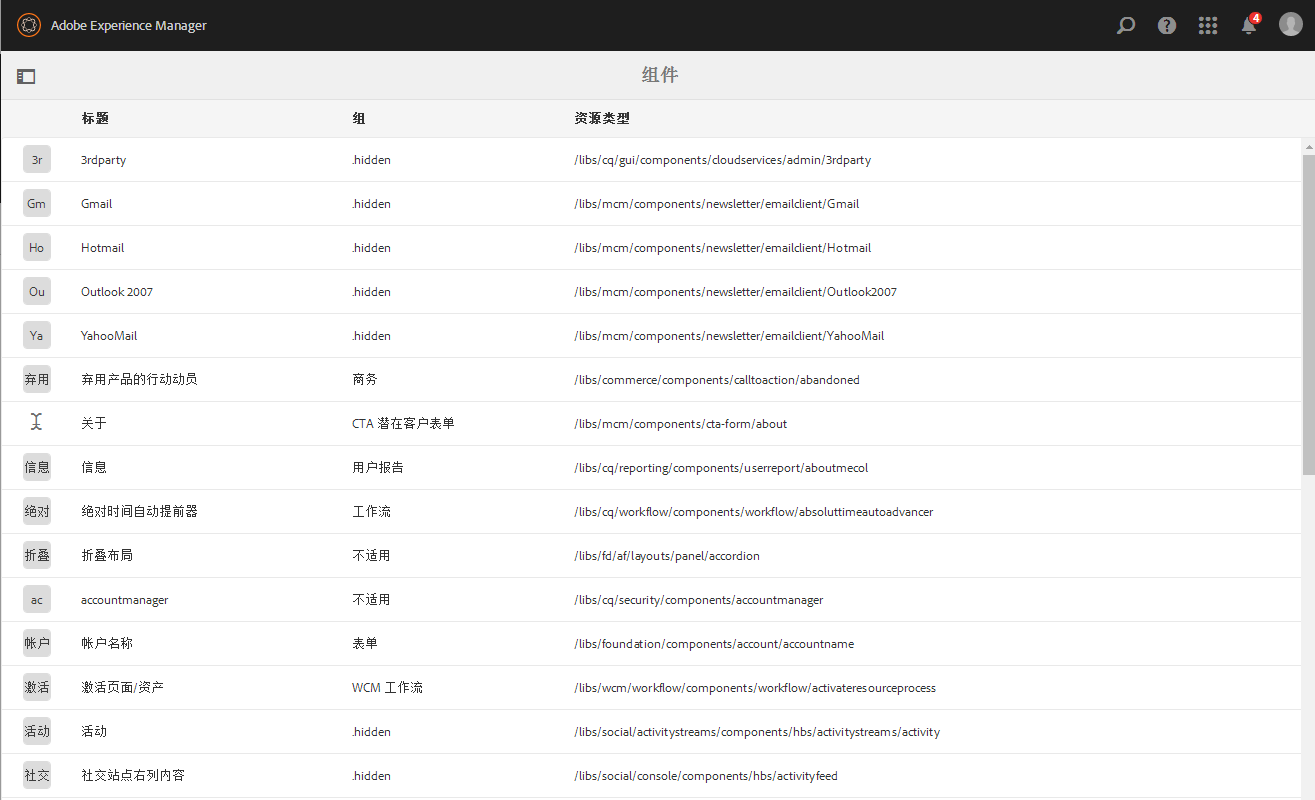Select the '社交站点右列内容' title

(133, 776)
